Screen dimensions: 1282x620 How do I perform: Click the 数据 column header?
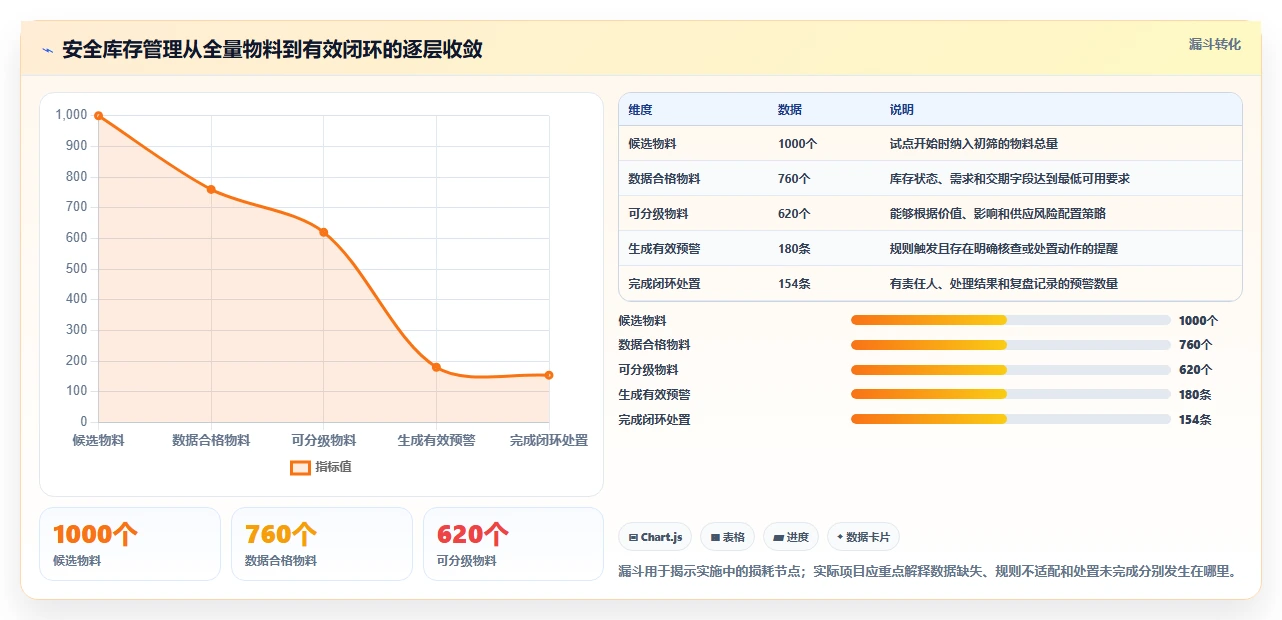tap(790, 110)
